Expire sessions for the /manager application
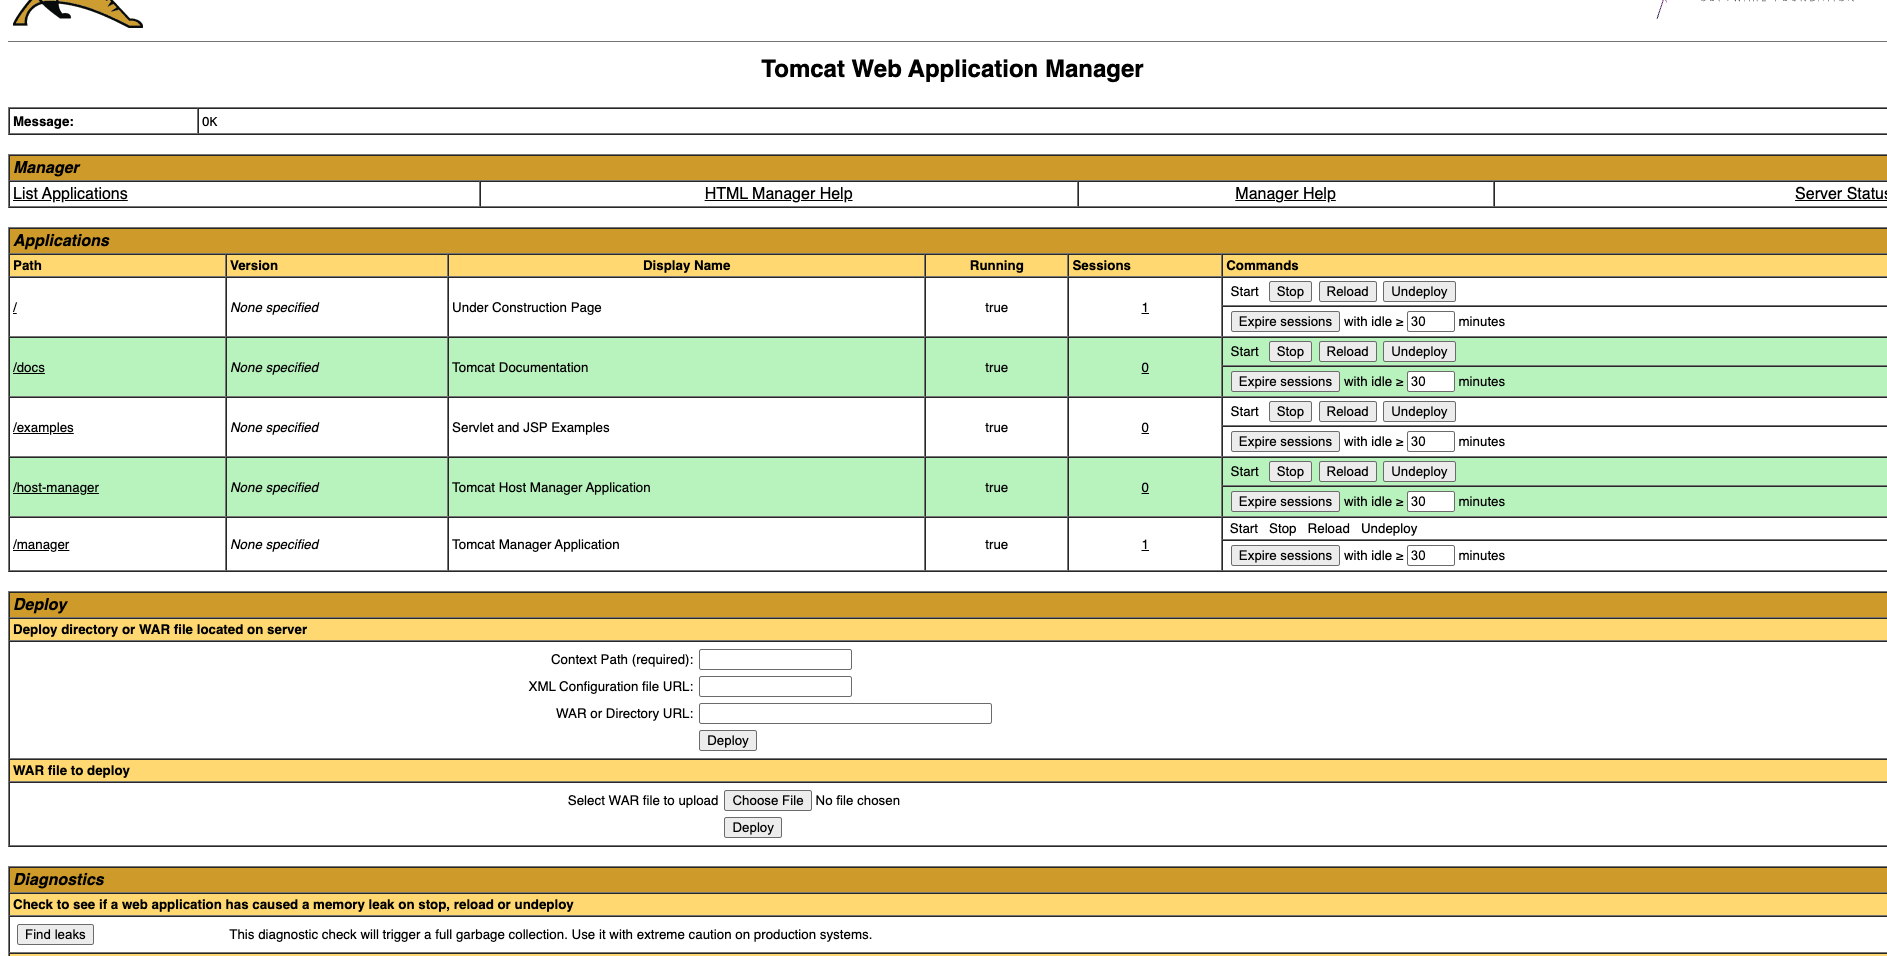1887x956 pixels. pos(1285,556)
